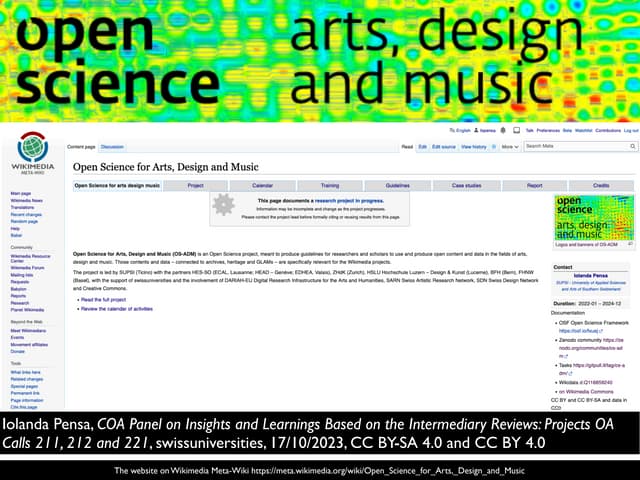Viewport: 640px width, 480px height.
Task: Click the watch star icon
Action: tap(494, 146)
